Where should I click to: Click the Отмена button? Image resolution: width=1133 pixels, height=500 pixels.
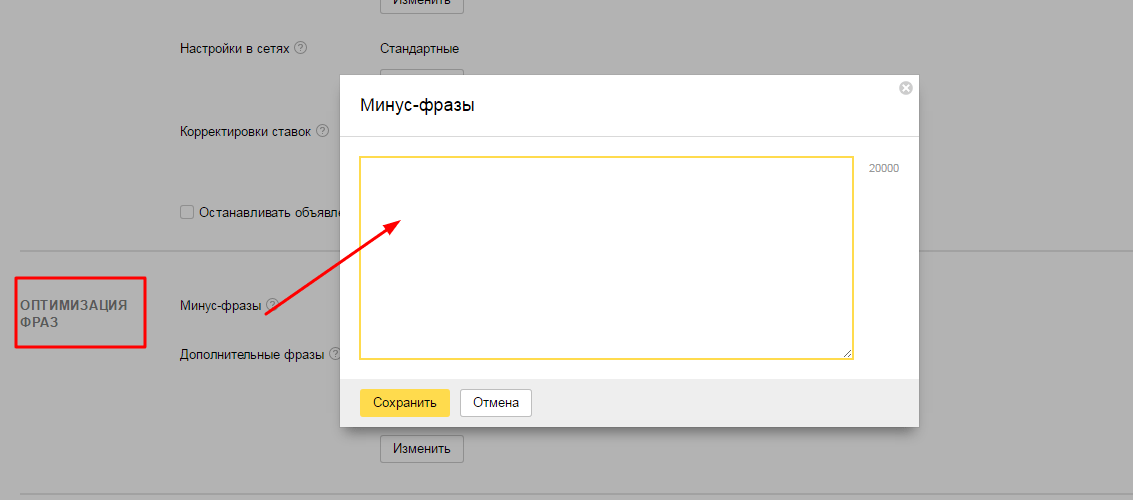496,403
